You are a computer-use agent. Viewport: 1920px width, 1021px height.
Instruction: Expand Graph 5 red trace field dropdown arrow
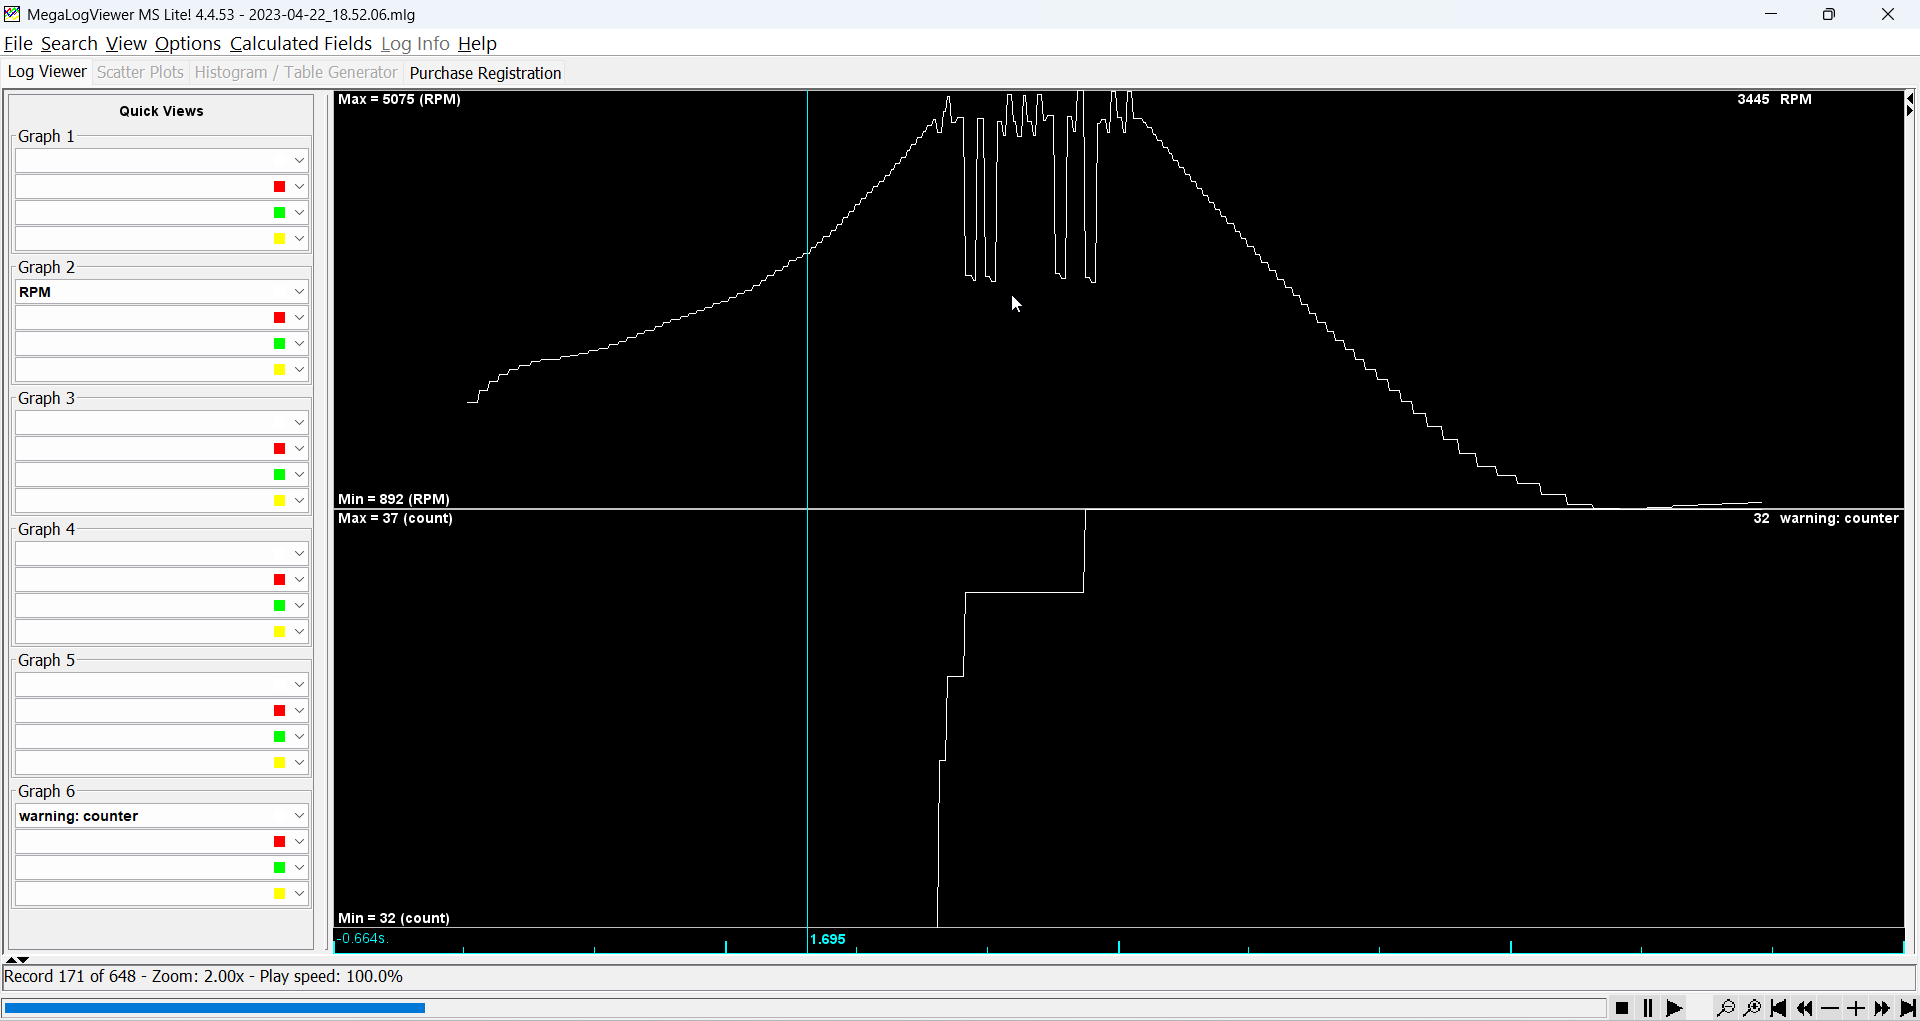(299, 711)
